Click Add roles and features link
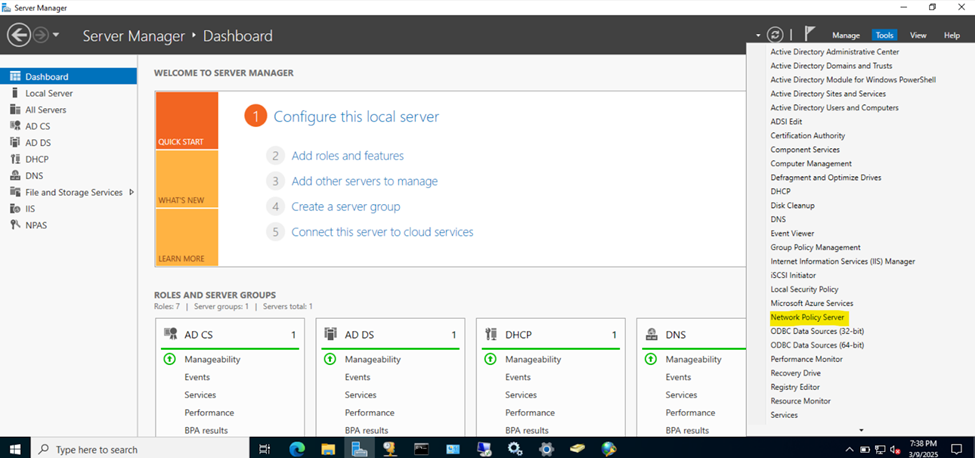The height and width of the screenshot is (458, 975). 348,156
